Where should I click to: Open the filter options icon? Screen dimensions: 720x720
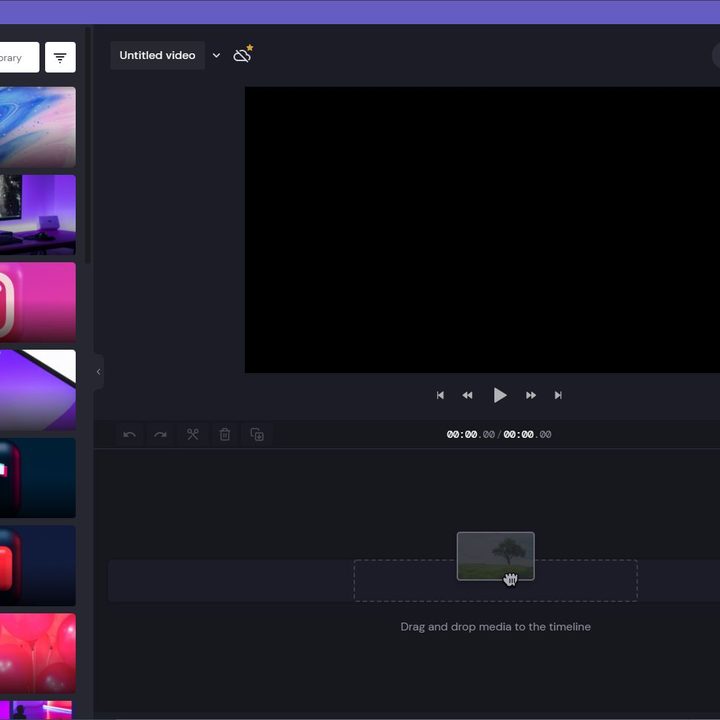click(60, 57)
